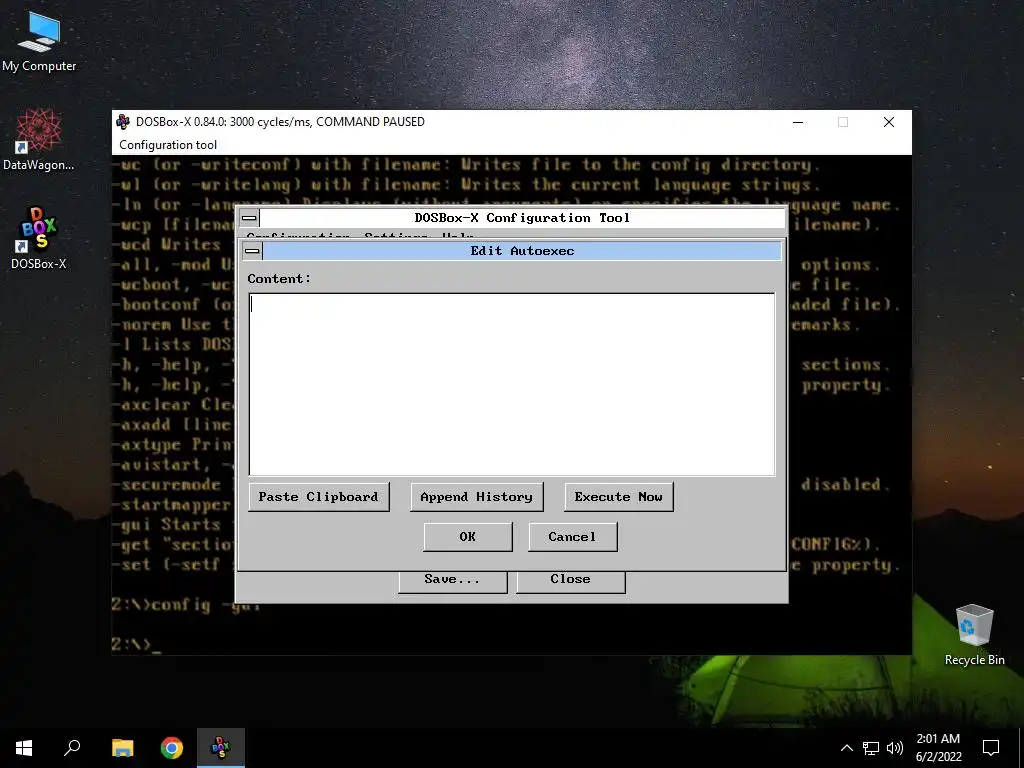1024x768 pixels.
Task: Click the Execute Now button
Action: pos(618,497)
